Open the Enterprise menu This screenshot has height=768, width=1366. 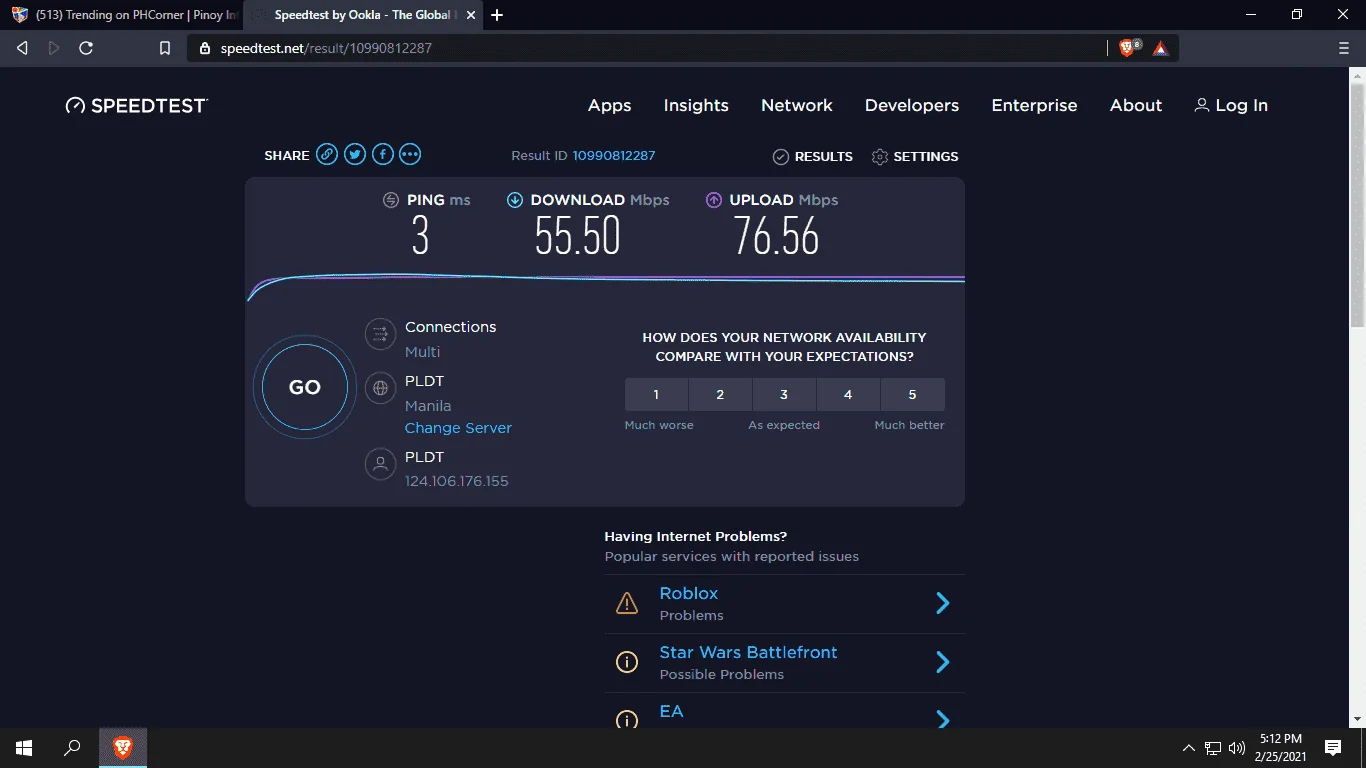1034,105
